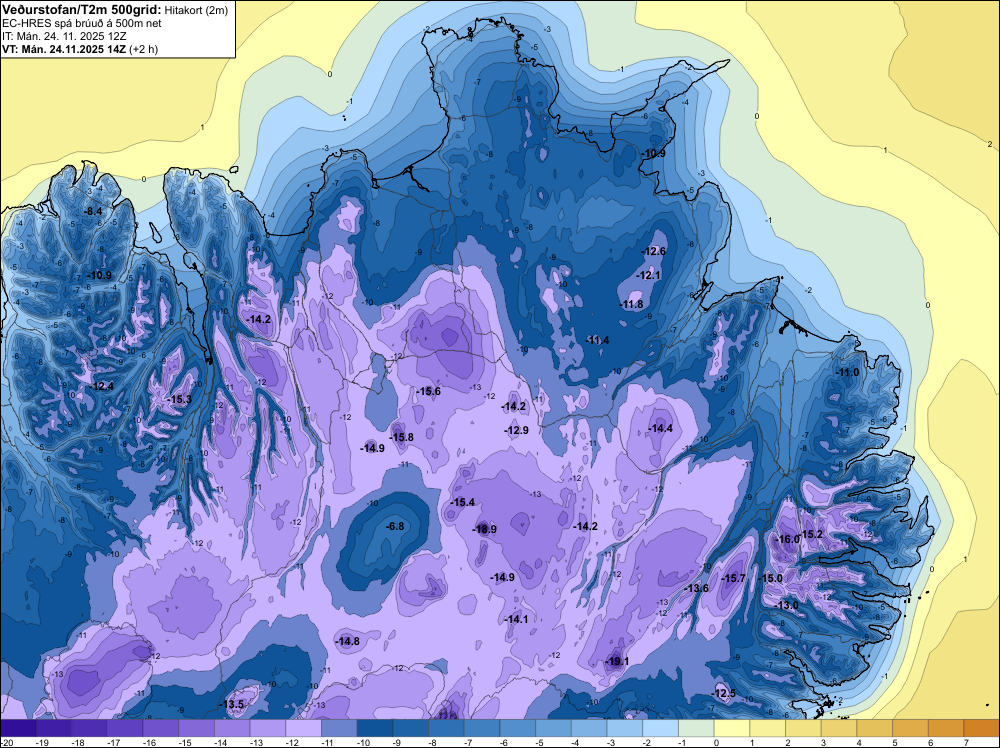Click the -15.7 temperature value
This screenshot has height=748, width=1000.
pos(733,578)
